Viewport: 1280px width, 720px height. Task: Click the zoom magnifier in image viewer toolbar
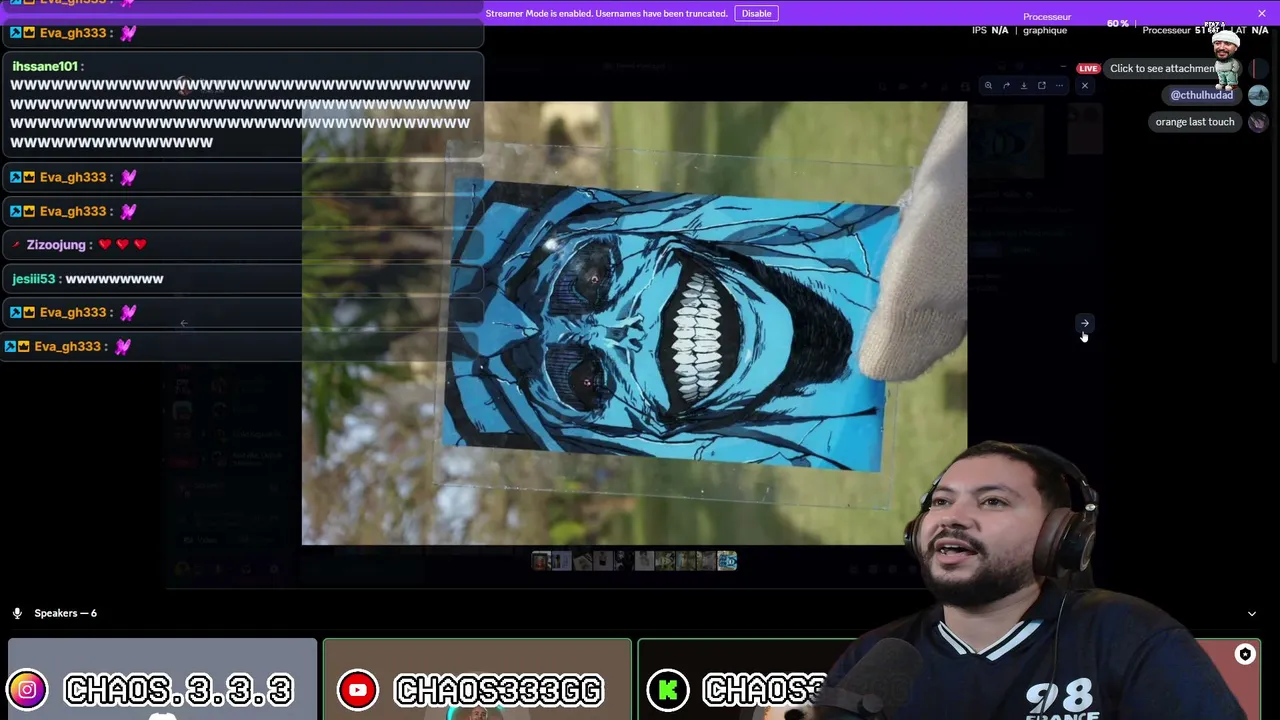click(x=988, y=86)
